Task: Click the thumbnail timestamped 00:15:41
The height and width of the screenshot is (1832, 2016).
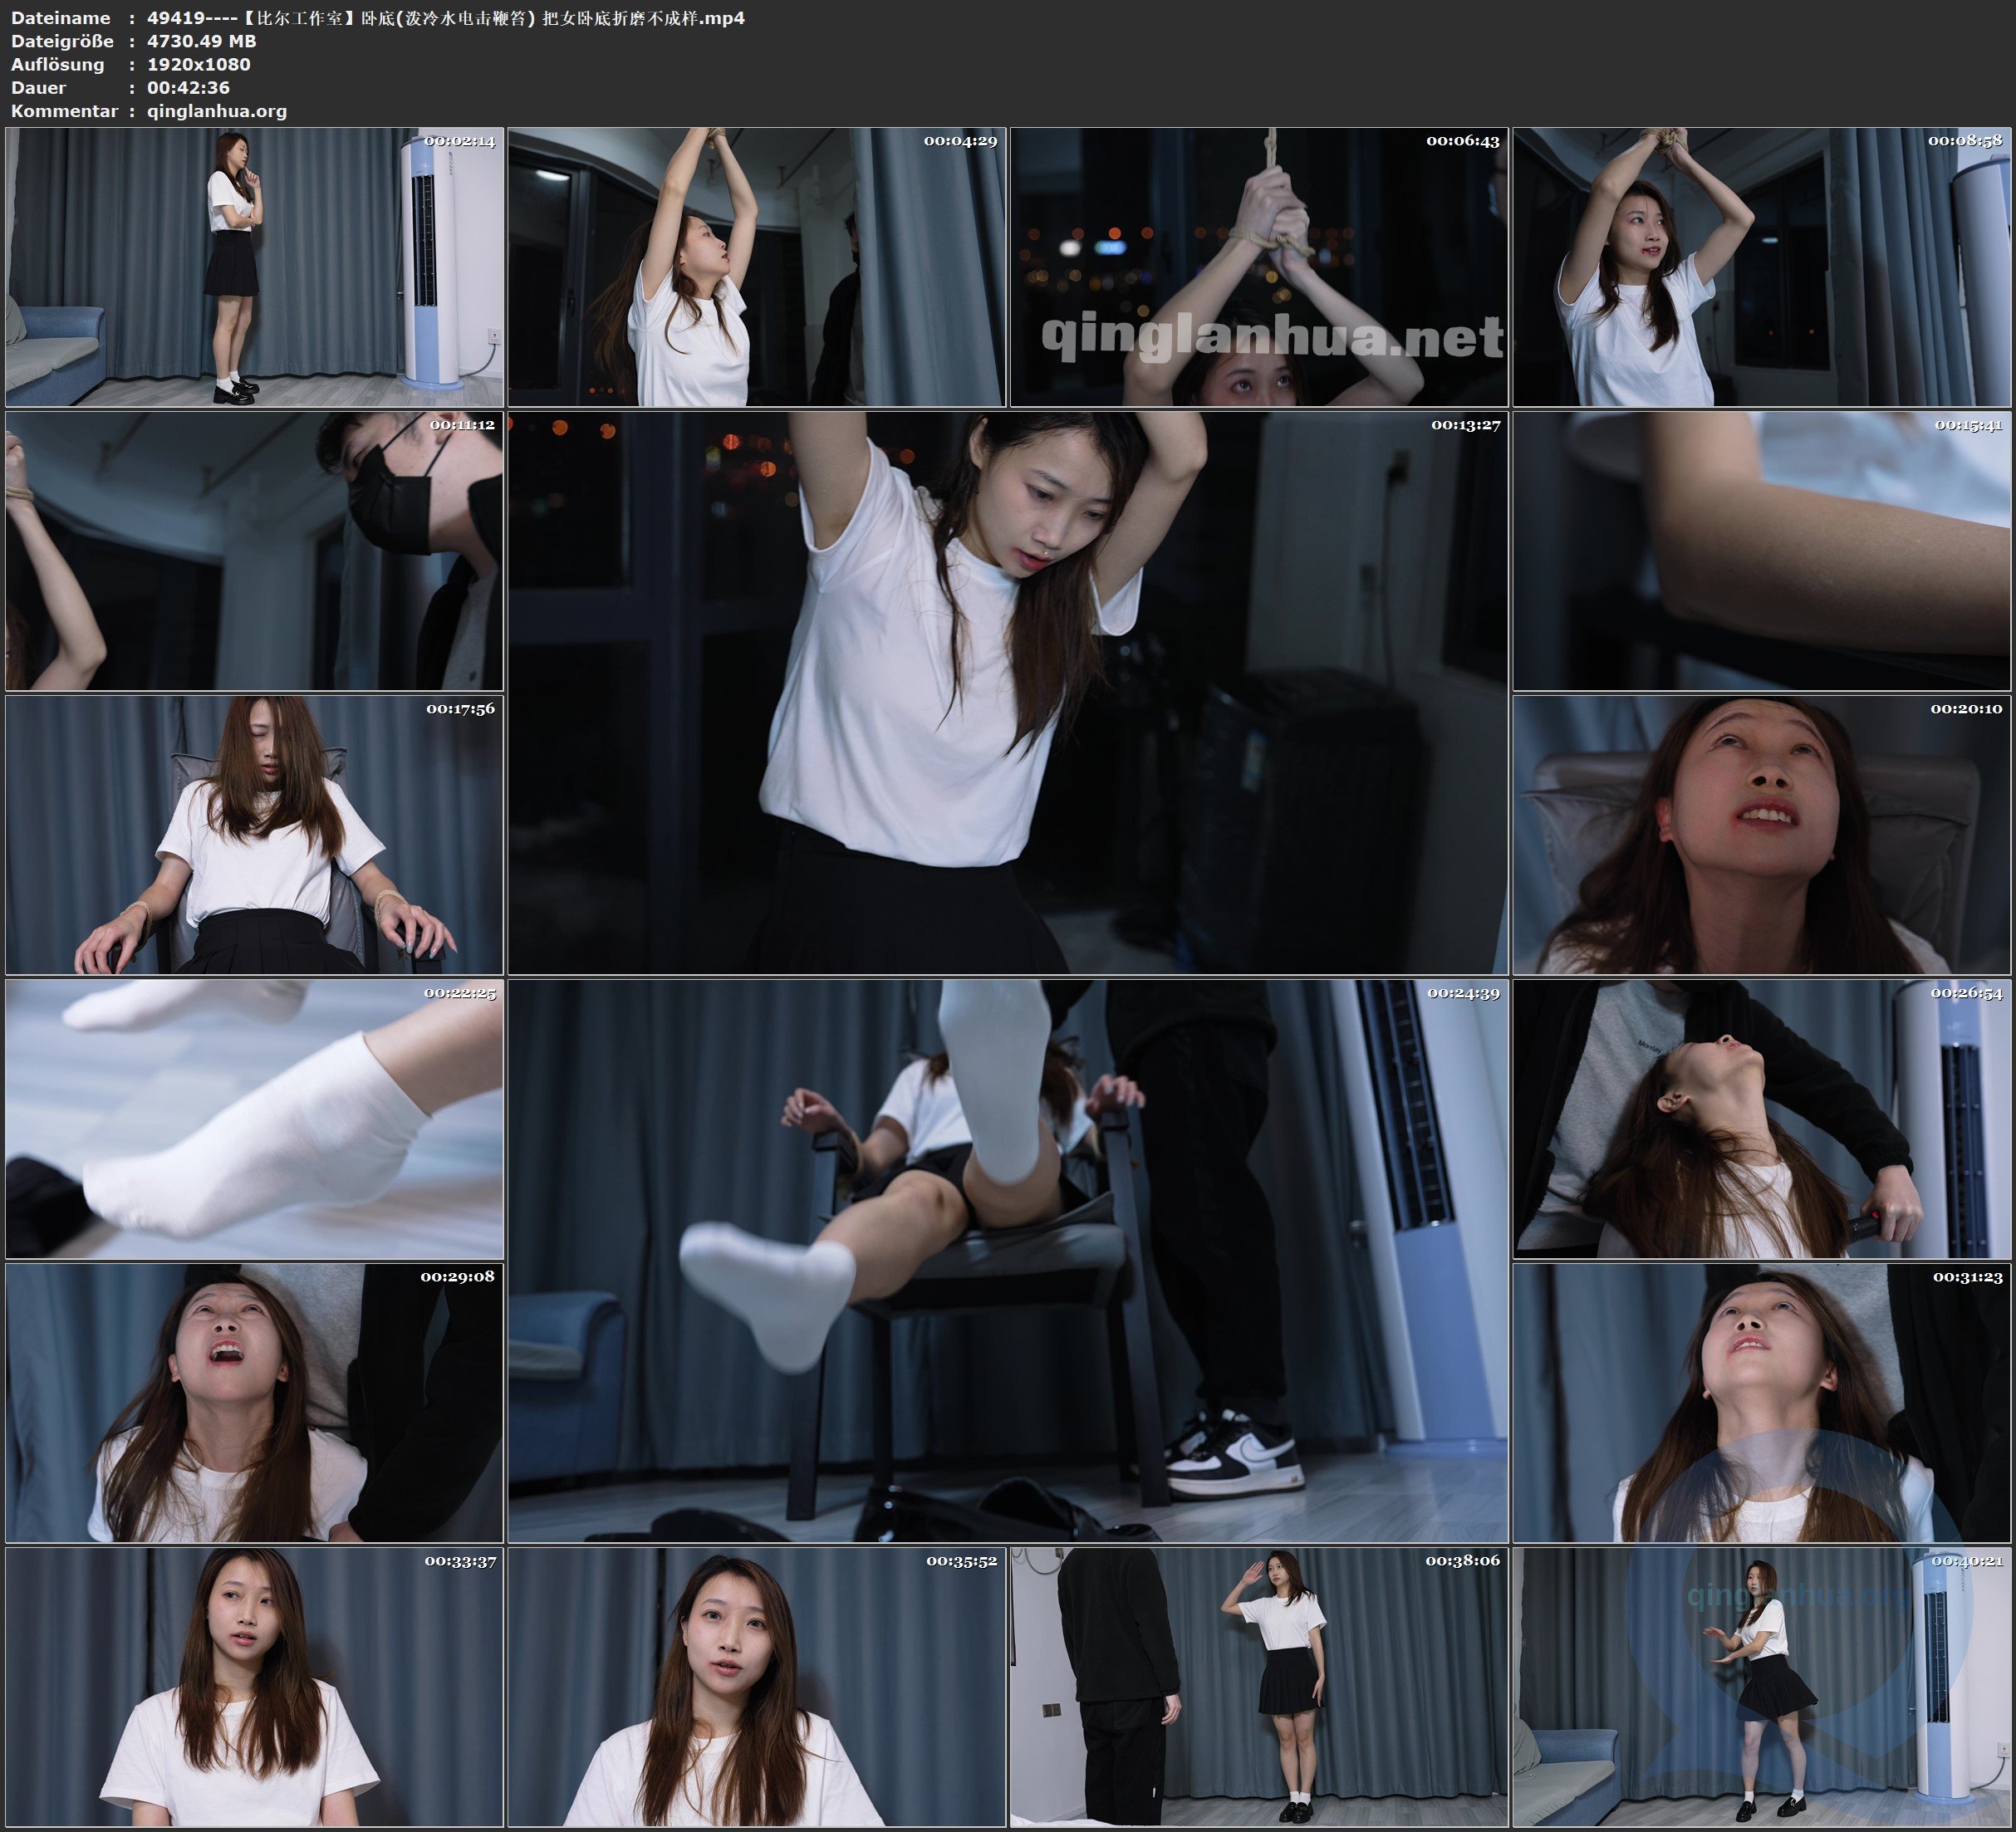Action: pos(1761,551)
